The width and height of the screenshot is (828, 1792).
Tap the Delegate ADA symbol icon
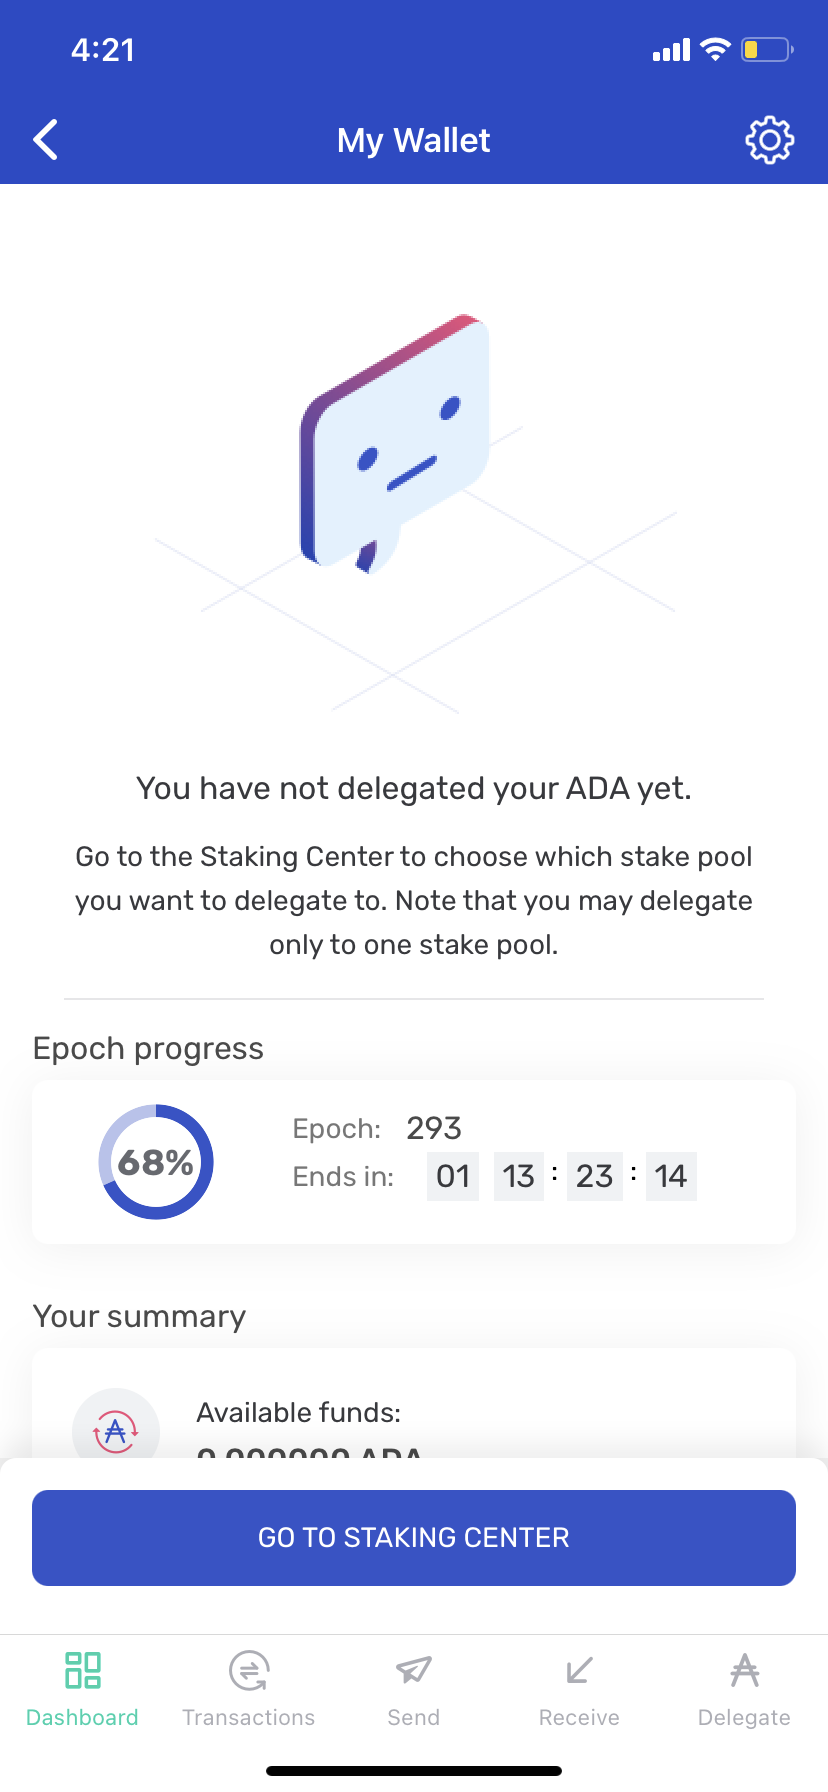click(x=744, y=1670)
